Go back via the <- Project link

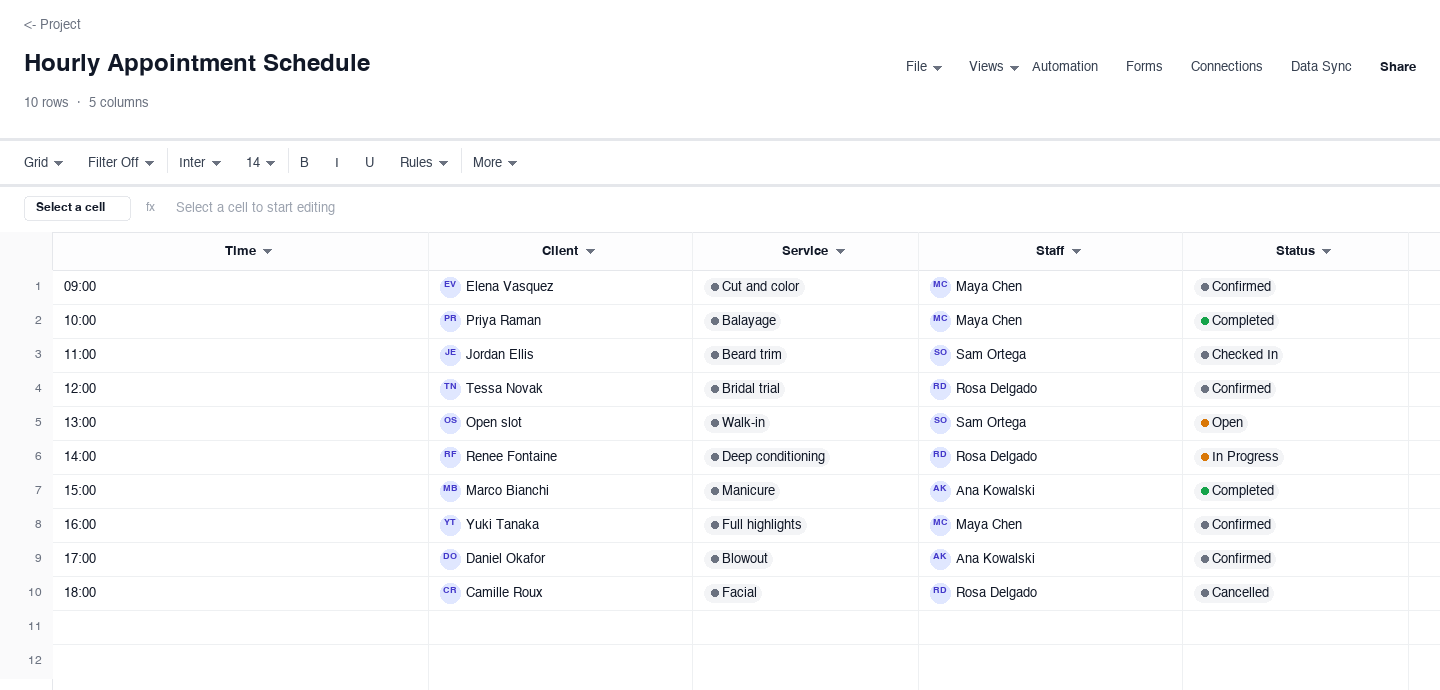[52, 24]
